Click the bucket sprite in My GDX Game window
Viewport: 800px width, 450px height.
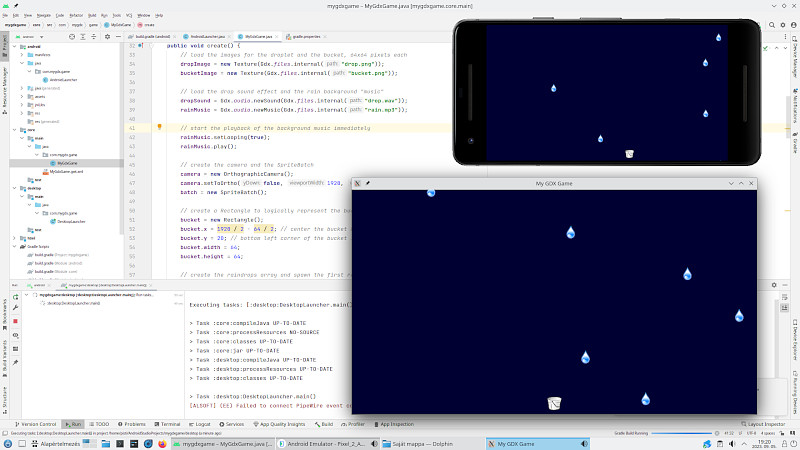pyautogui.click(x=554, y=403)
